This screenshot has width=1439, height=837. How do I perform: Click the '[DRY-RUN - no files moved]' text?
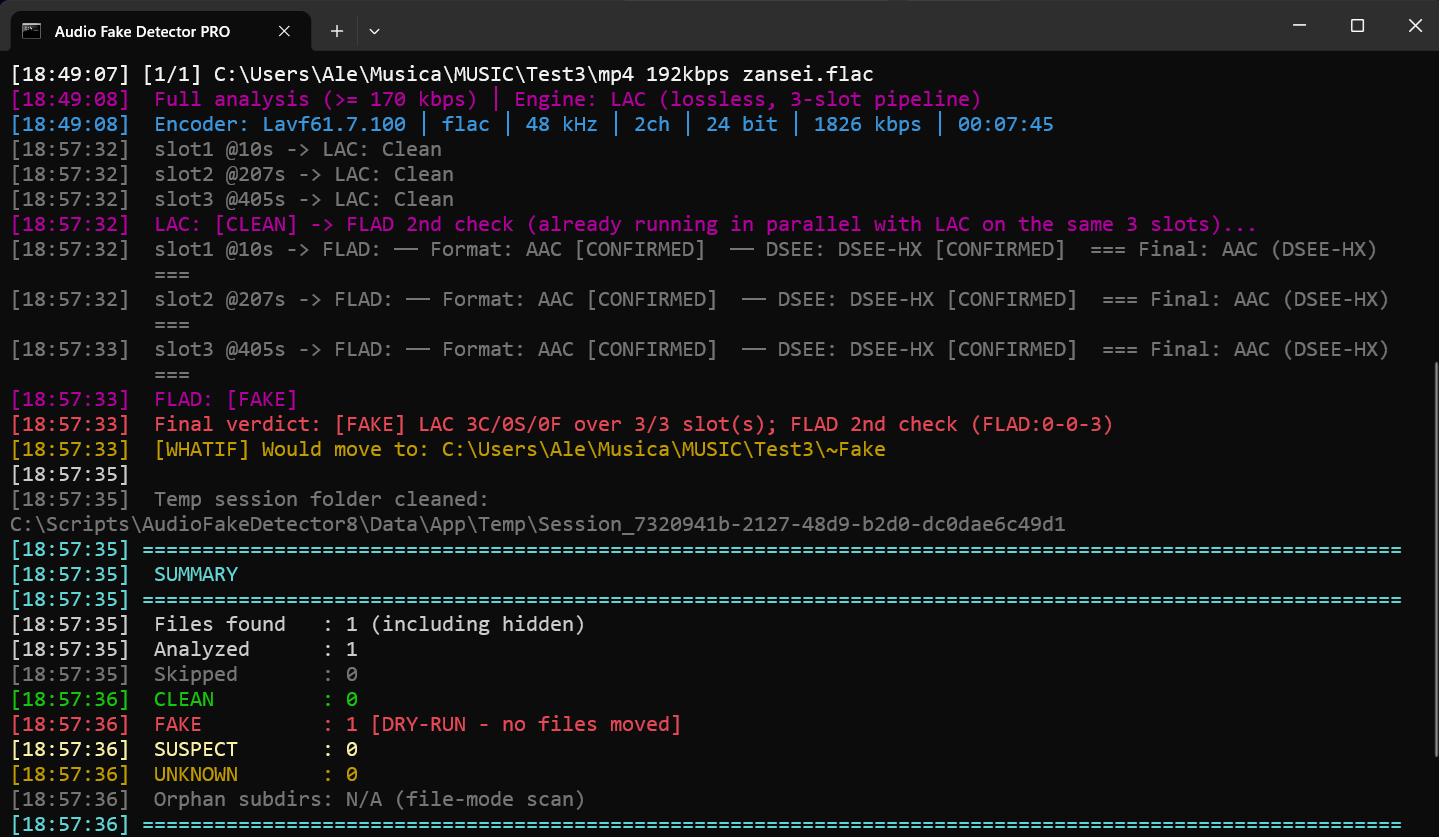(x=526, y=724)
